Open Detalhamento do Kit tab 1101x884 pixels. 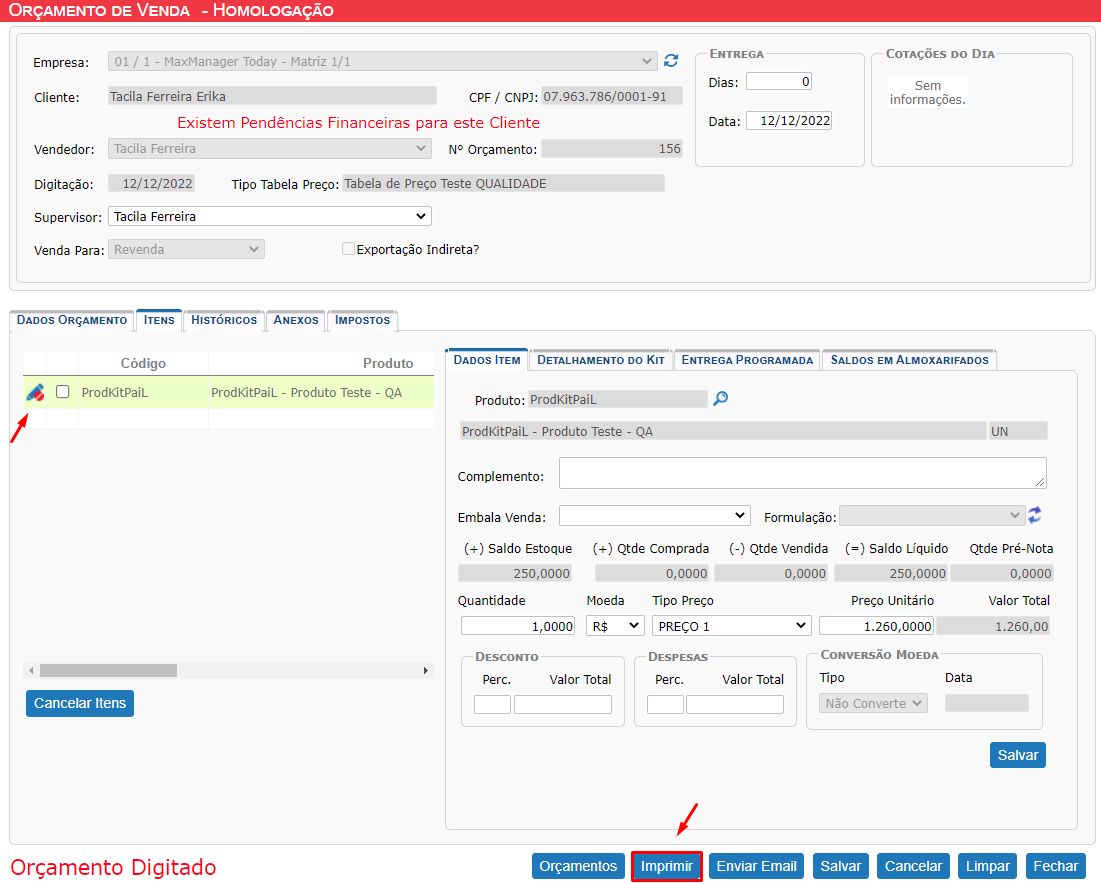point(601,360)
